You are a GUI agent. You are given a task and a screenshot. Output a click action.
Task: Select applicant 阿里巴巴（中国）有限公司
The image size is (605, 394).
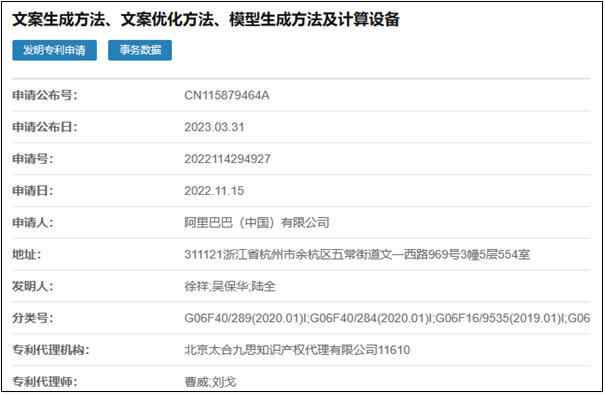tap(257, 223)
